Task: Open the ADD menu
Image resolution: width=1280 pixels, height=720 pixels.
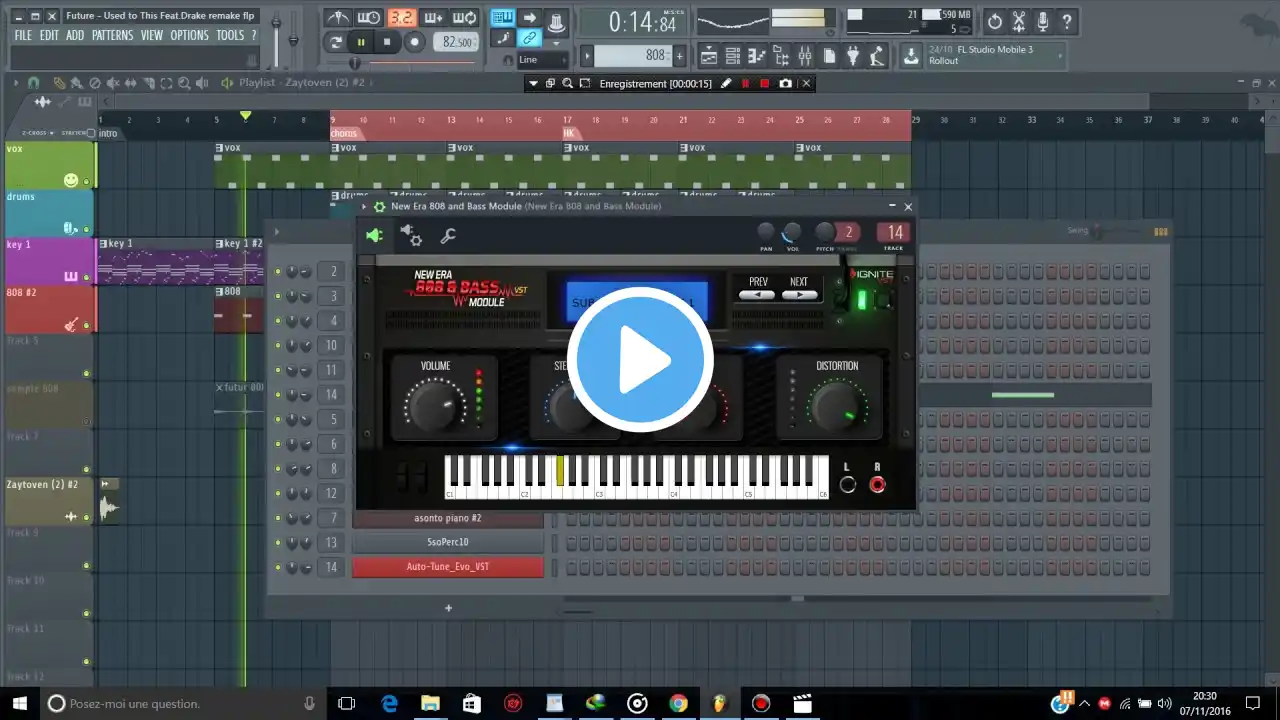Action: (x=75, y=35)
